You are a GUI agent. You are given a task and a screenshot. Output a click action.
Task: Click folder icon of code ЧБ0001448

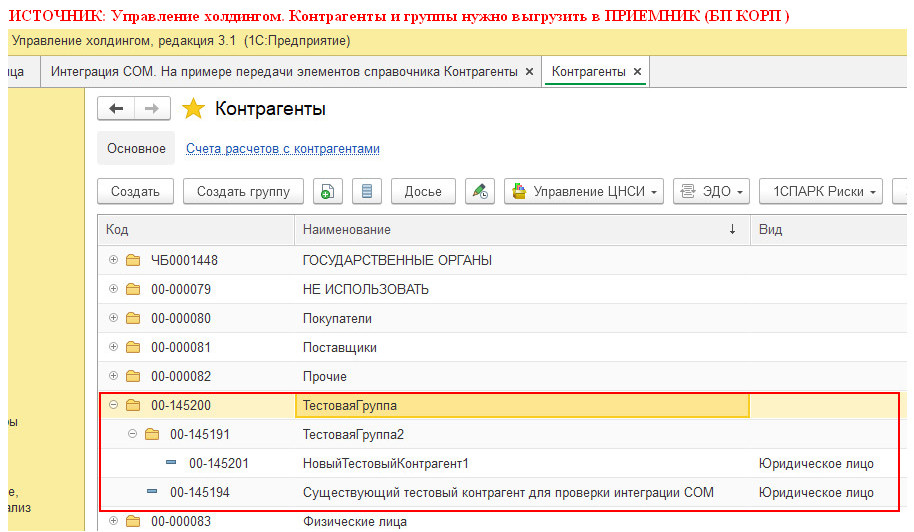coord(133,260)
